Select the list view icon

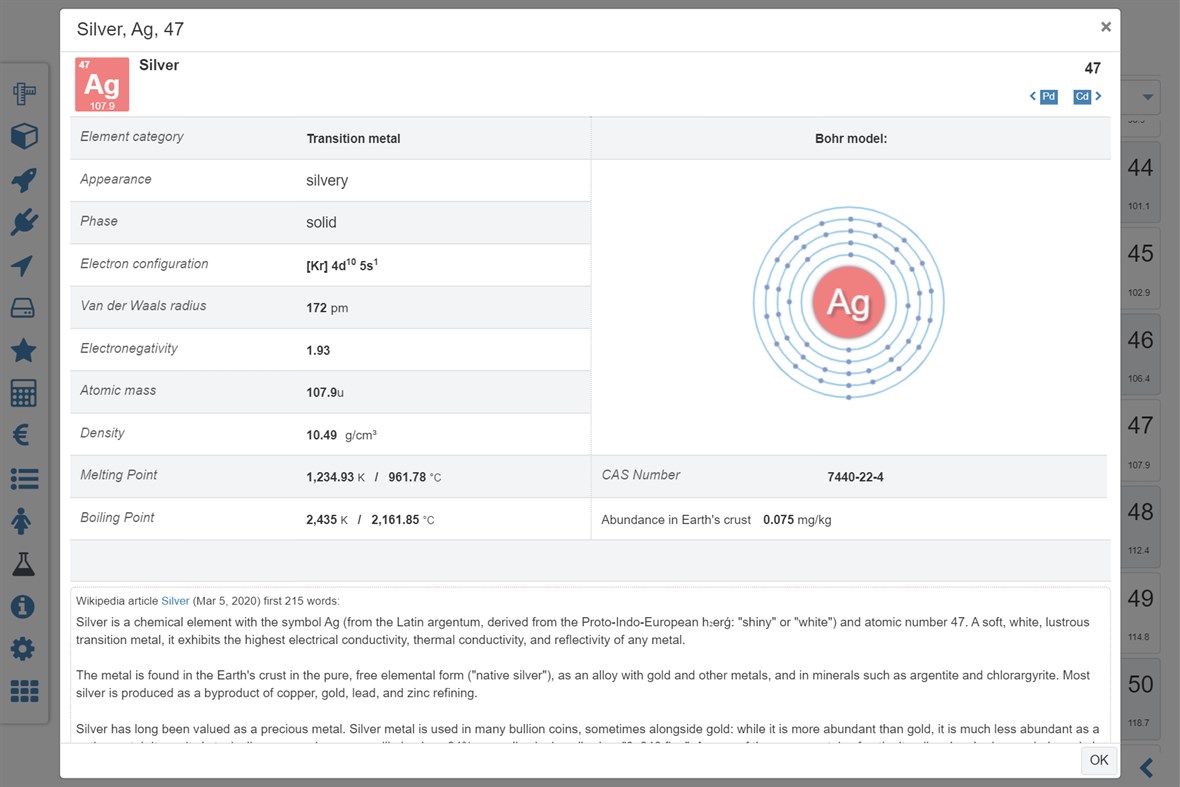[x=25, y=478]
